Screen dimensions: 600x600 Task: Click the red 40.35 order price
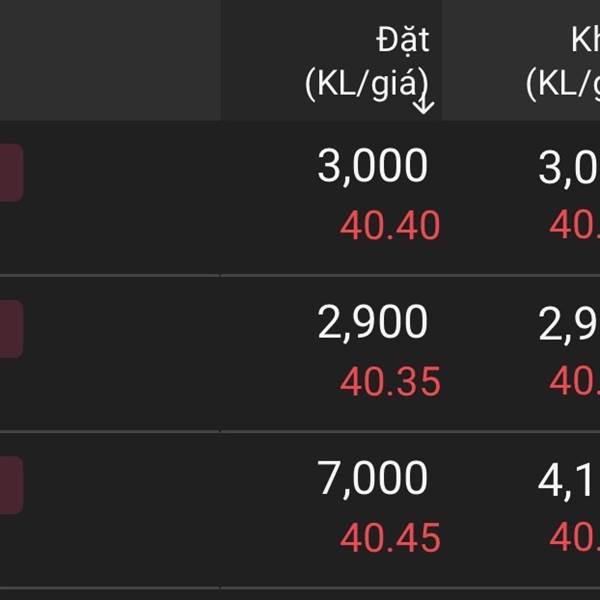[390, 382]
